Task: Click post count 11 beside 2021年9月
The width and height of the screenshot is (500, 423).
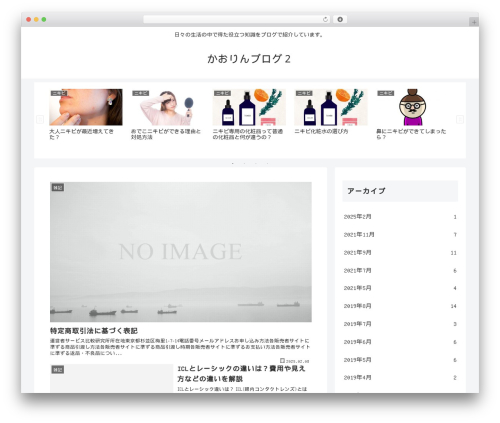Action: point(453,253)
